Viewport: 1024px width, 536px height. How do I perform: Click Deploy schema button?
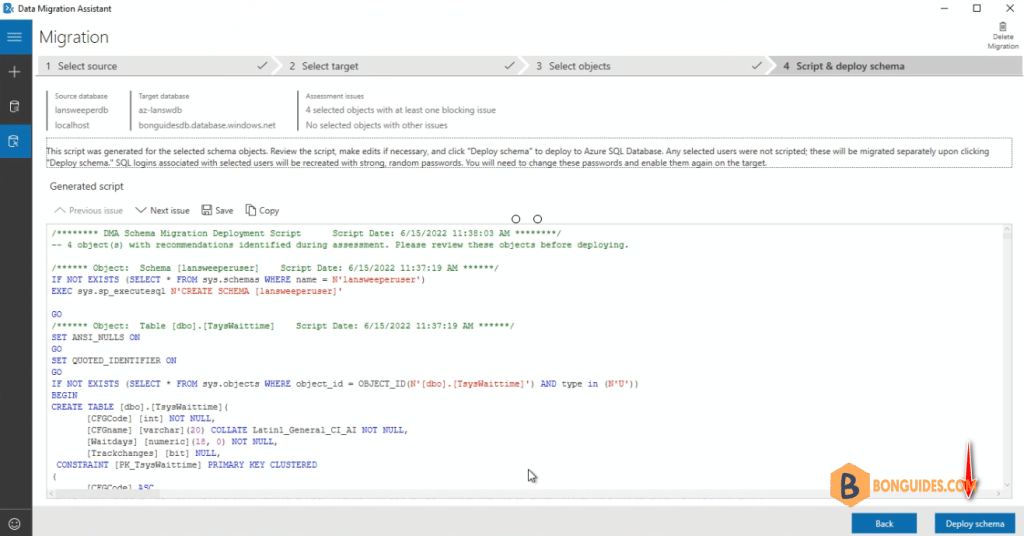[975, 524]
